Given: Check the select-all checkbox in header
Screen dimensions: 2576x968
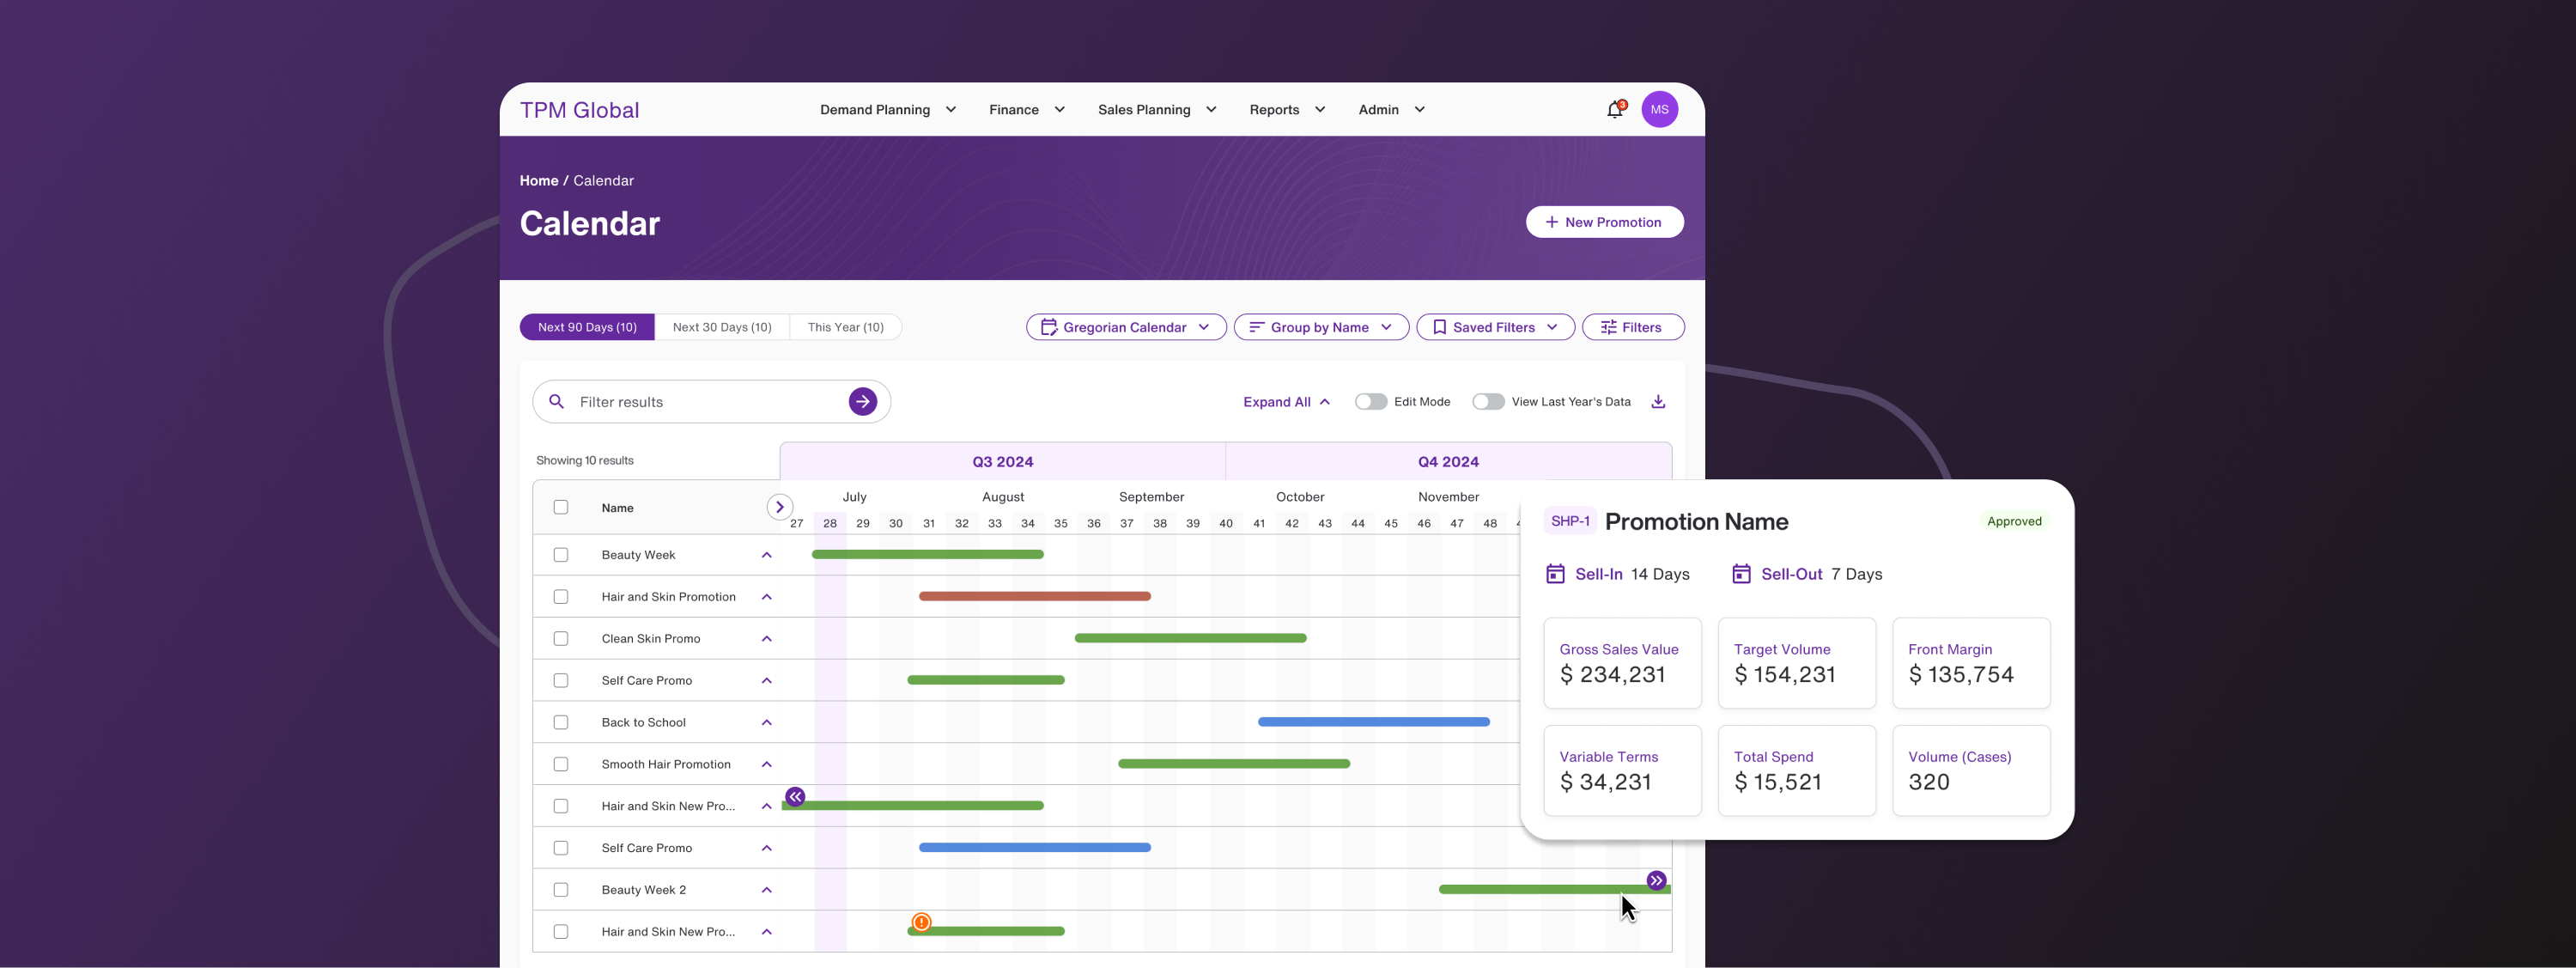Looking at the screenshot, I should pyautogui.click(x=561, y=507).
